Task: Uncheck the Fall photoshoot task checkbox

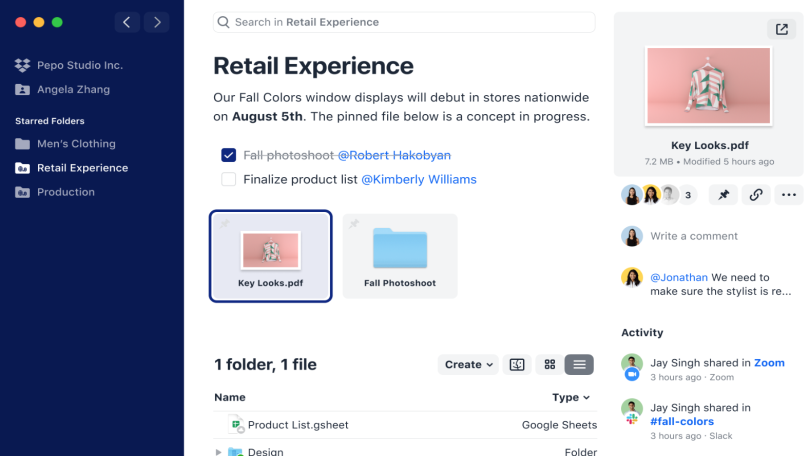Action: (x=229, y=155)
